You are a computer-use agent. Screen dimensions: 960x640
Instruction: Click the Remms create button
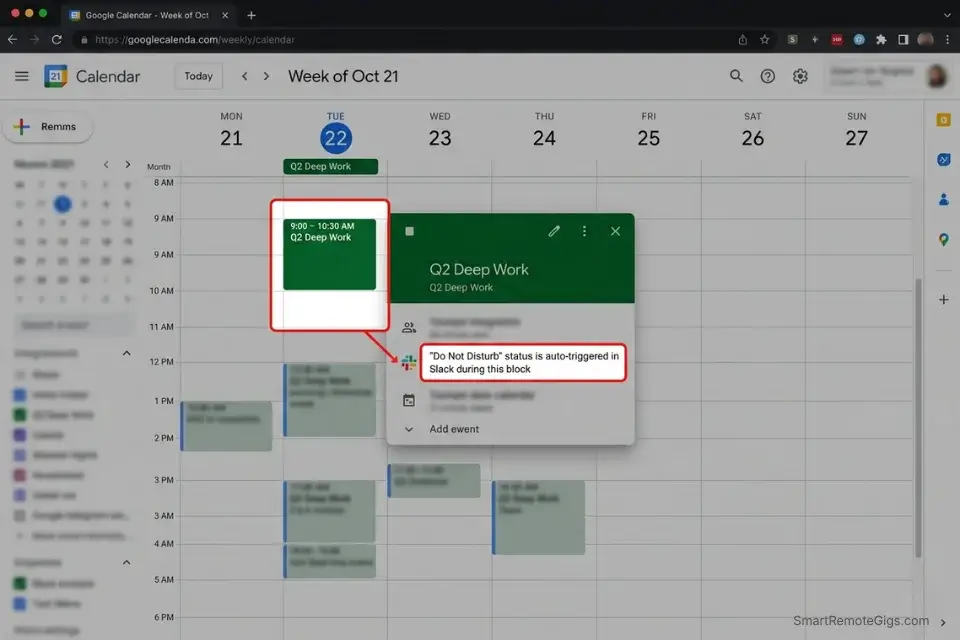[48, 127]
